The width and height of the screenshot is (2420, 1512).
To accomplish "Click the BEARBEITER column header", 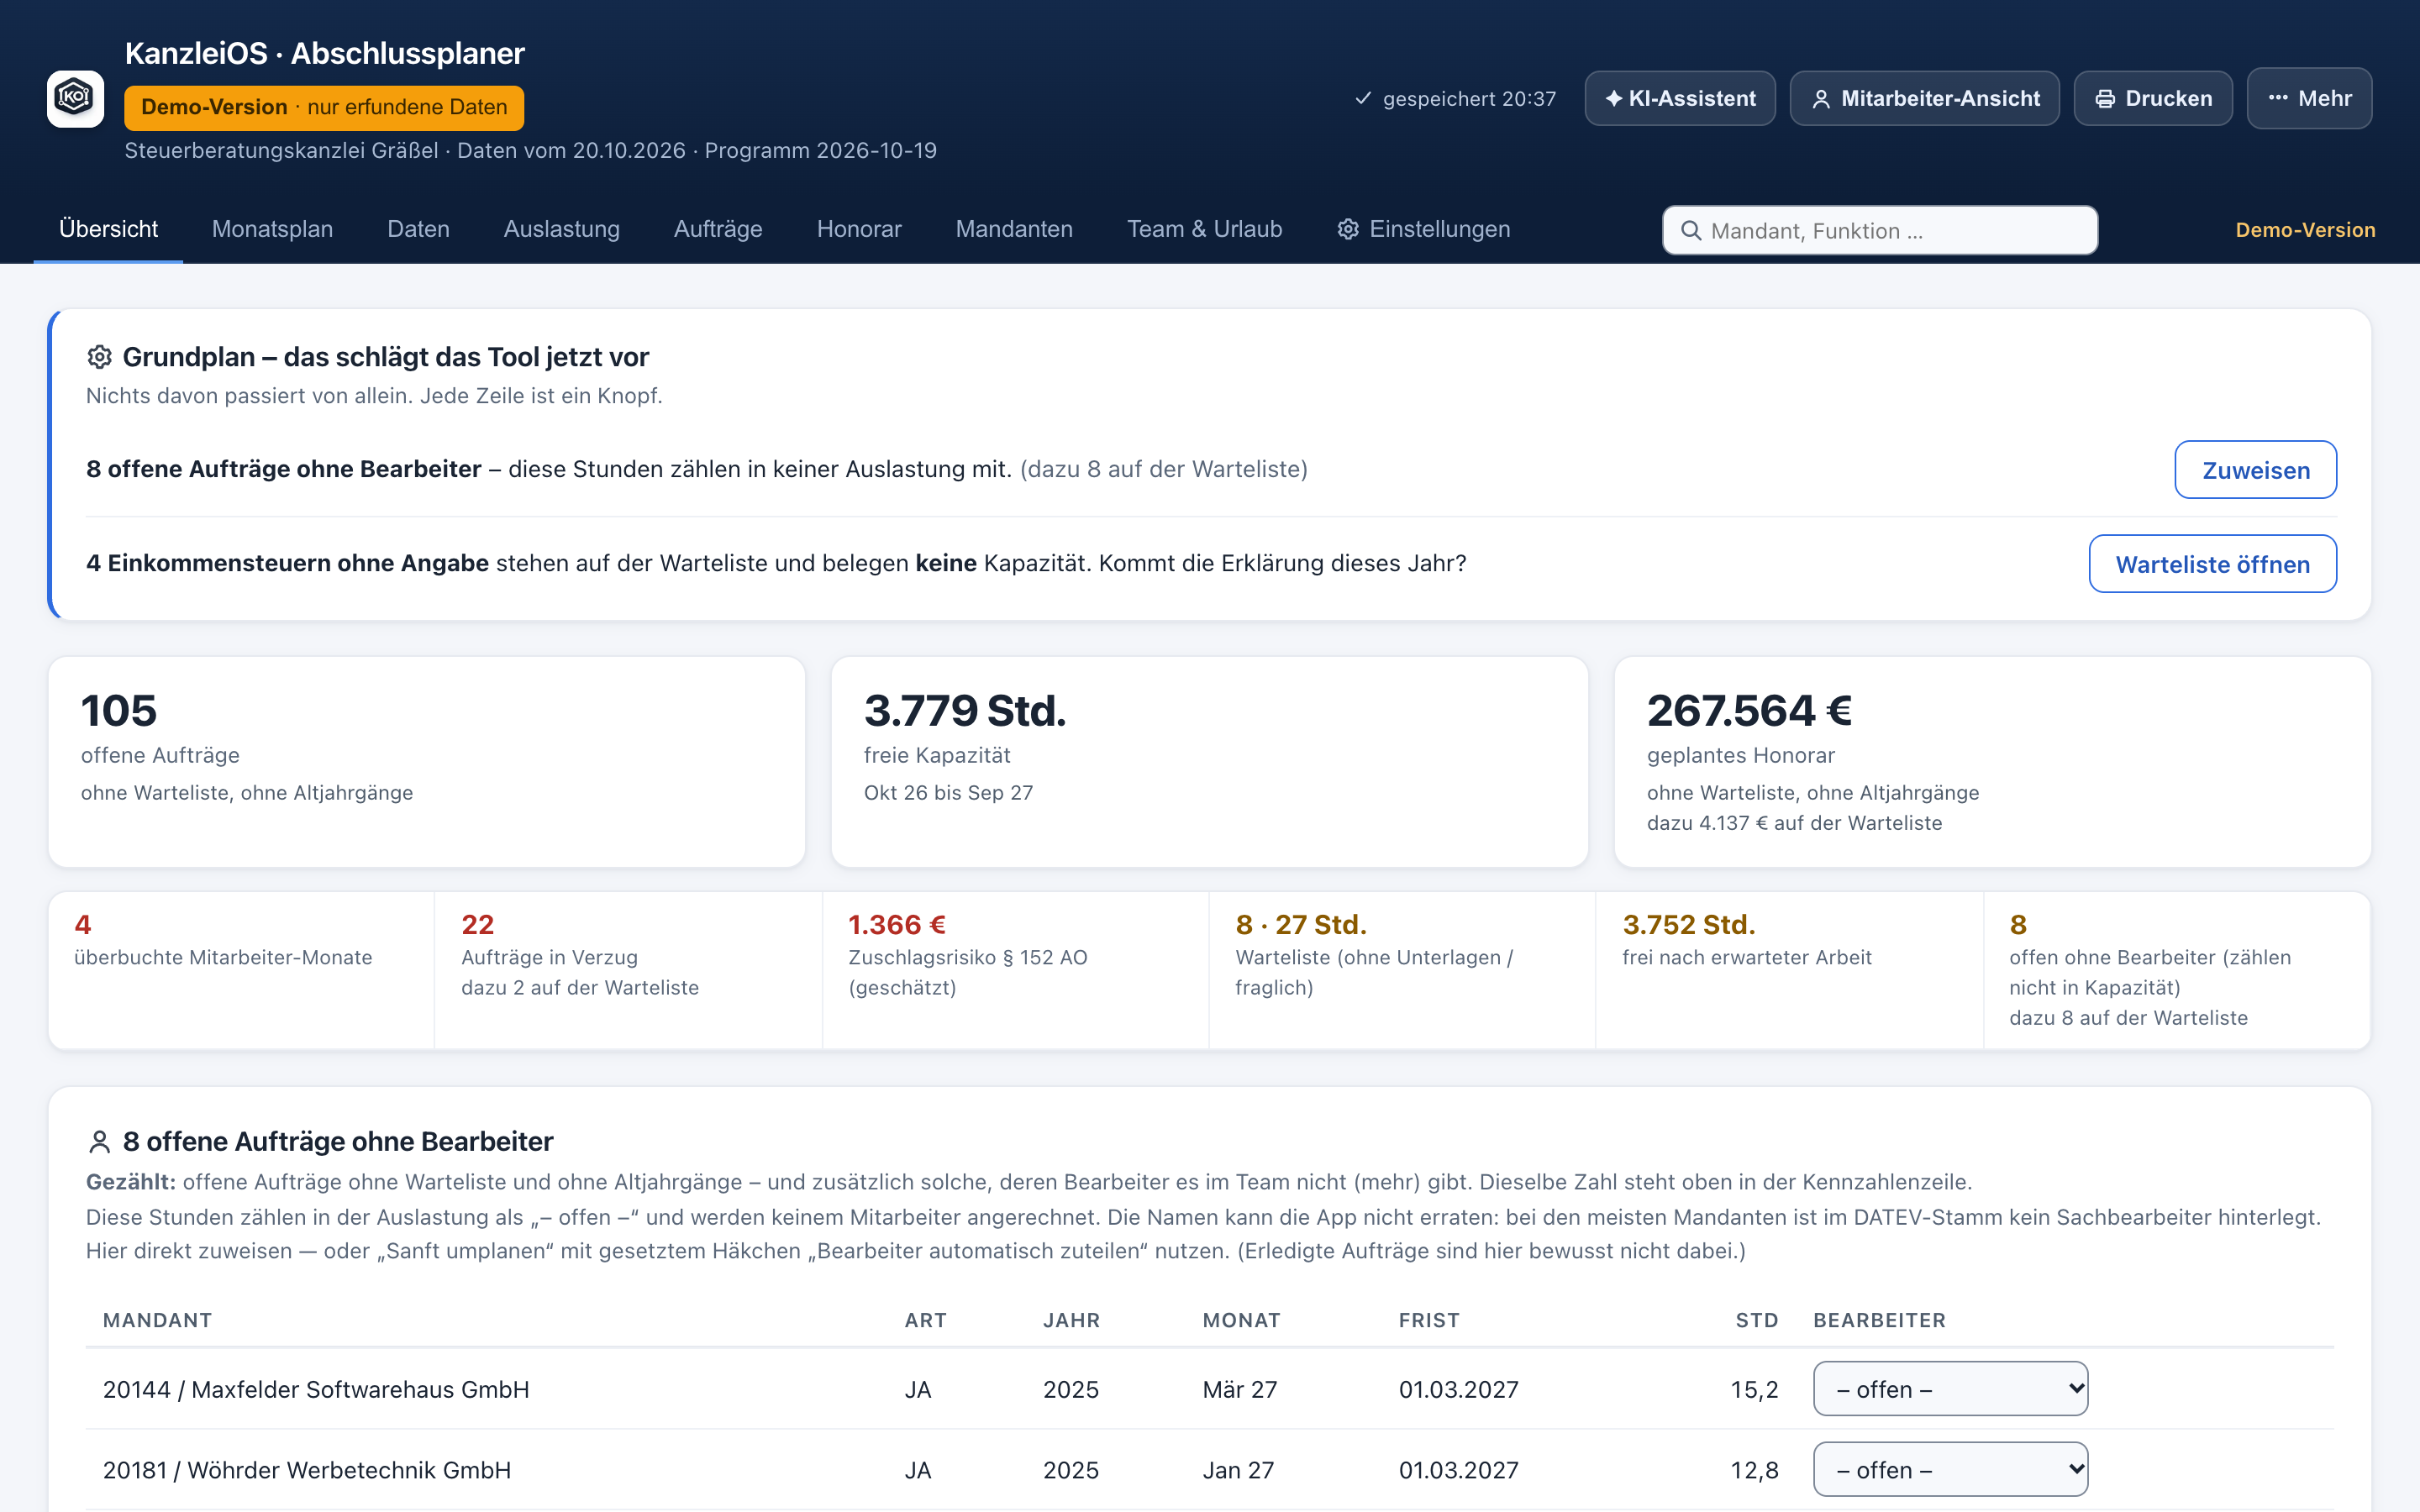I will (1879, 1320).
